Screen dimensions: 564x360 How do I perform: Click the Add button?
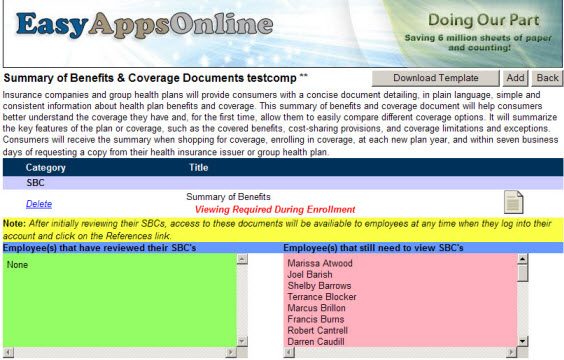(515, 78)
